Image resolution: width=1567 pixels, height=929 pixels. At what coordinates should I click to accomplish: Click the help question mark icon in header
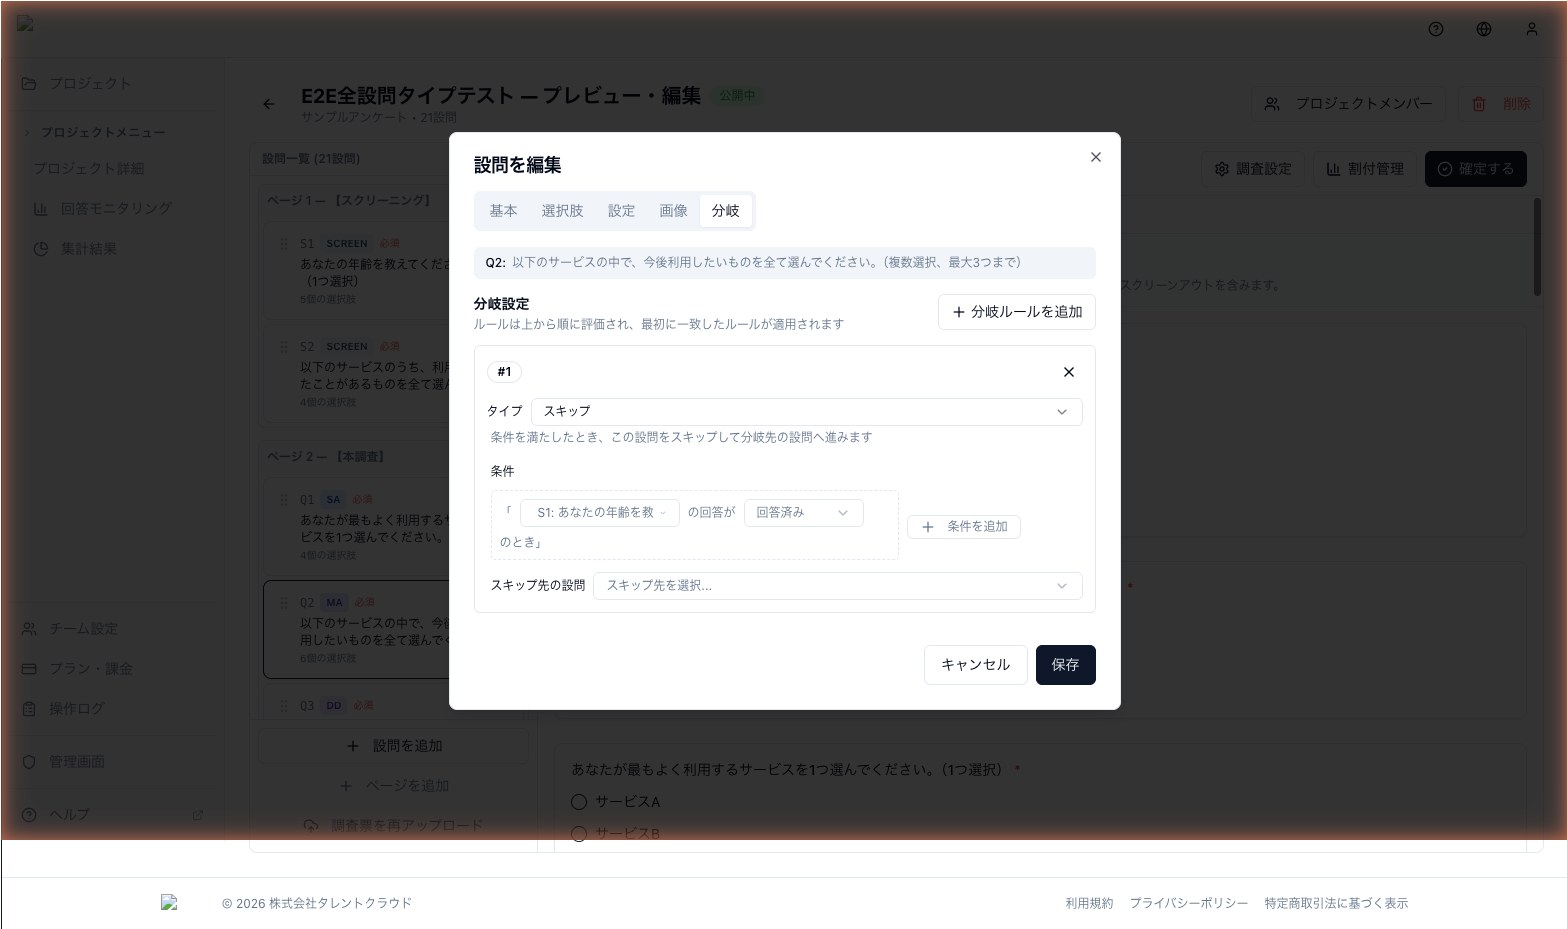(1435, 29)
